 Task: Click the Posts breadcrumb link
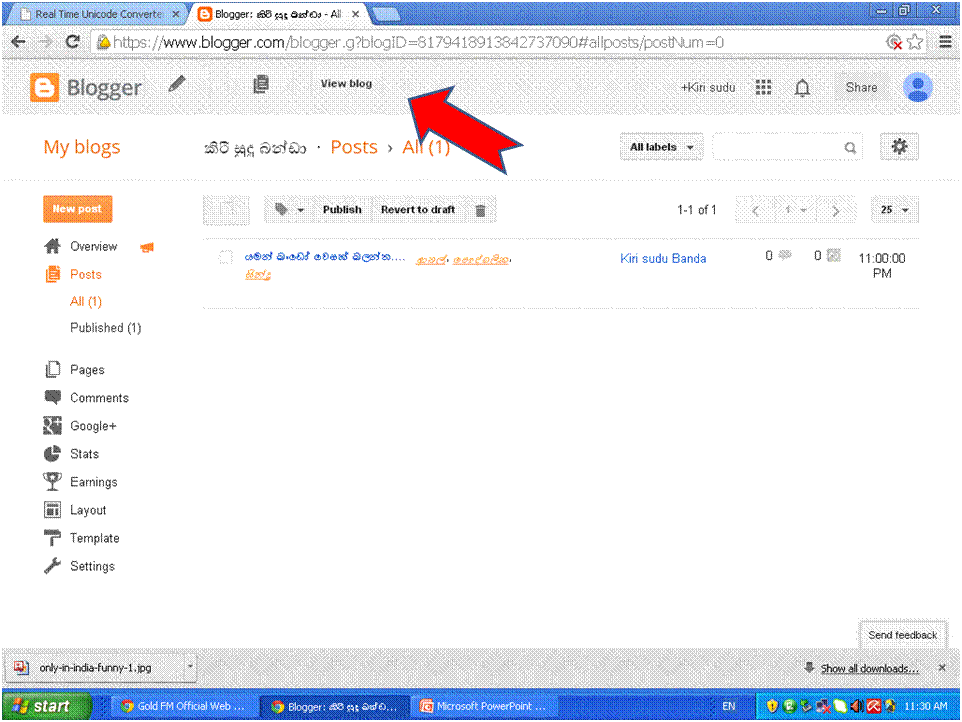354,147
